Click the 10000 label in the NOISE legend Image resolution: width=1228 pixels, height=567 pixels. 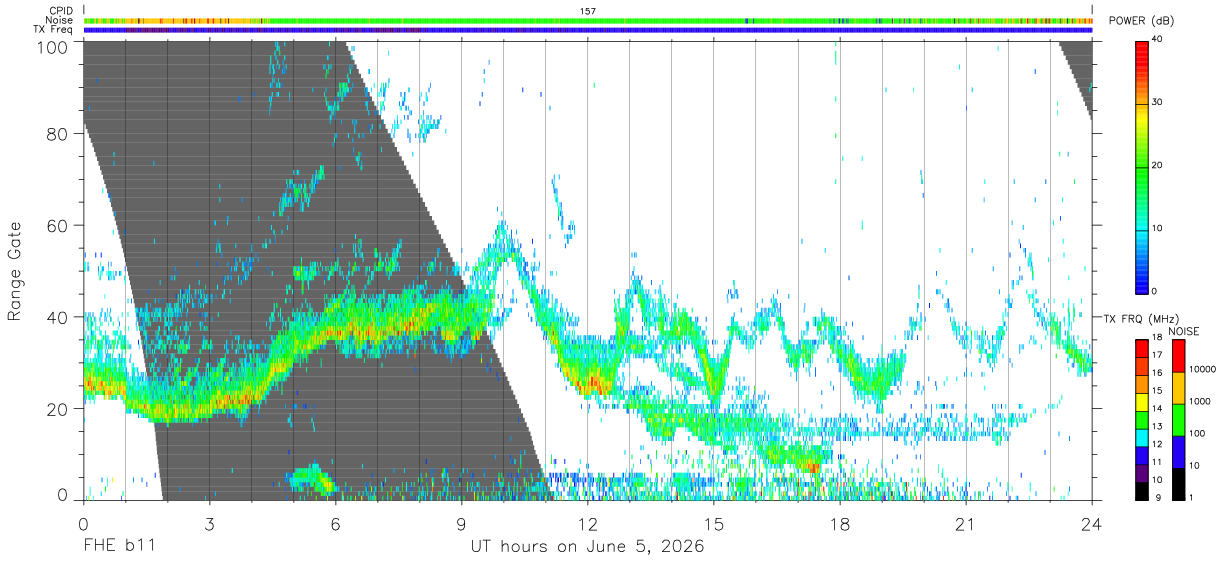point(1205,371)
